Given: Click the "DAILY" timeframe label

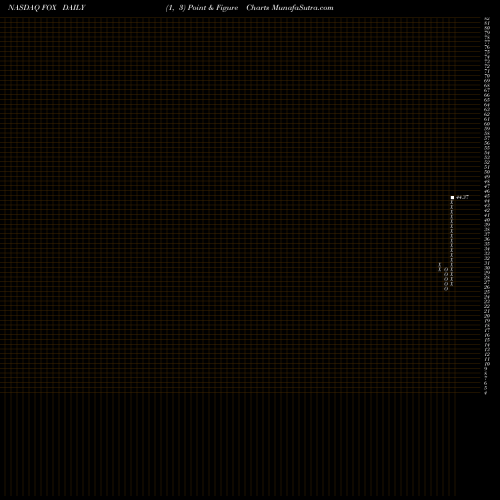Looking at the screenshot, I should (74, 8).
